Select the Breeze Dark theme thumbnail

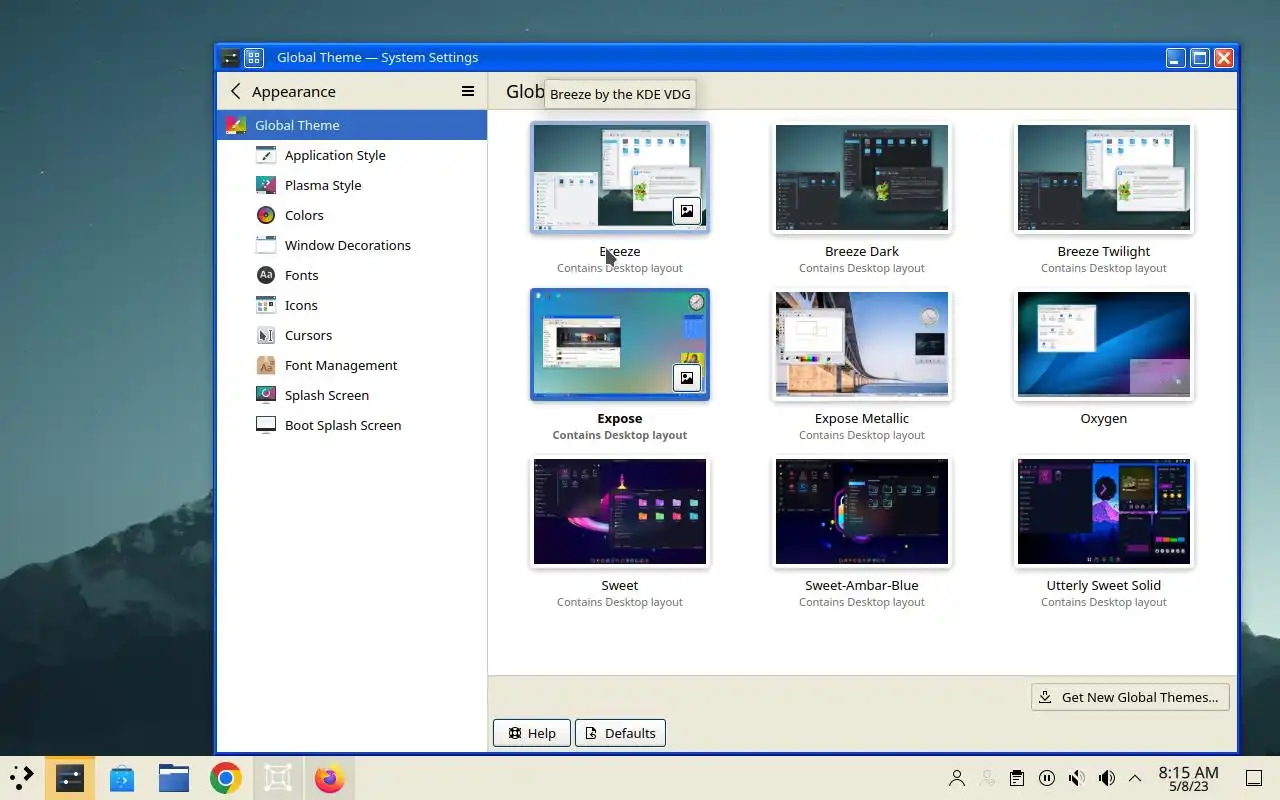pyautogui.click(x=862, y=178)
